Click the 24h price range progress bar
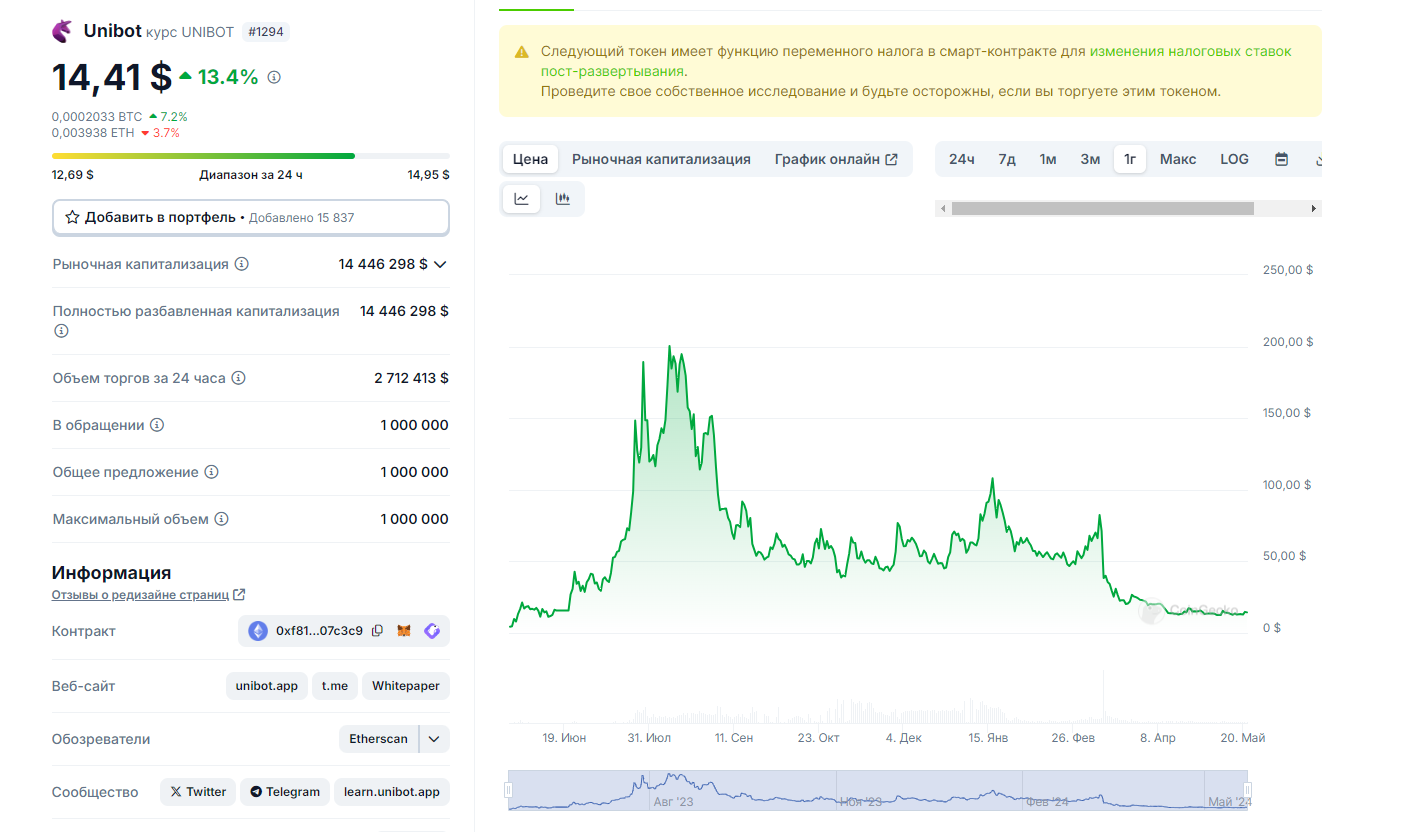Screen dimensions: 1425x832 251,156
